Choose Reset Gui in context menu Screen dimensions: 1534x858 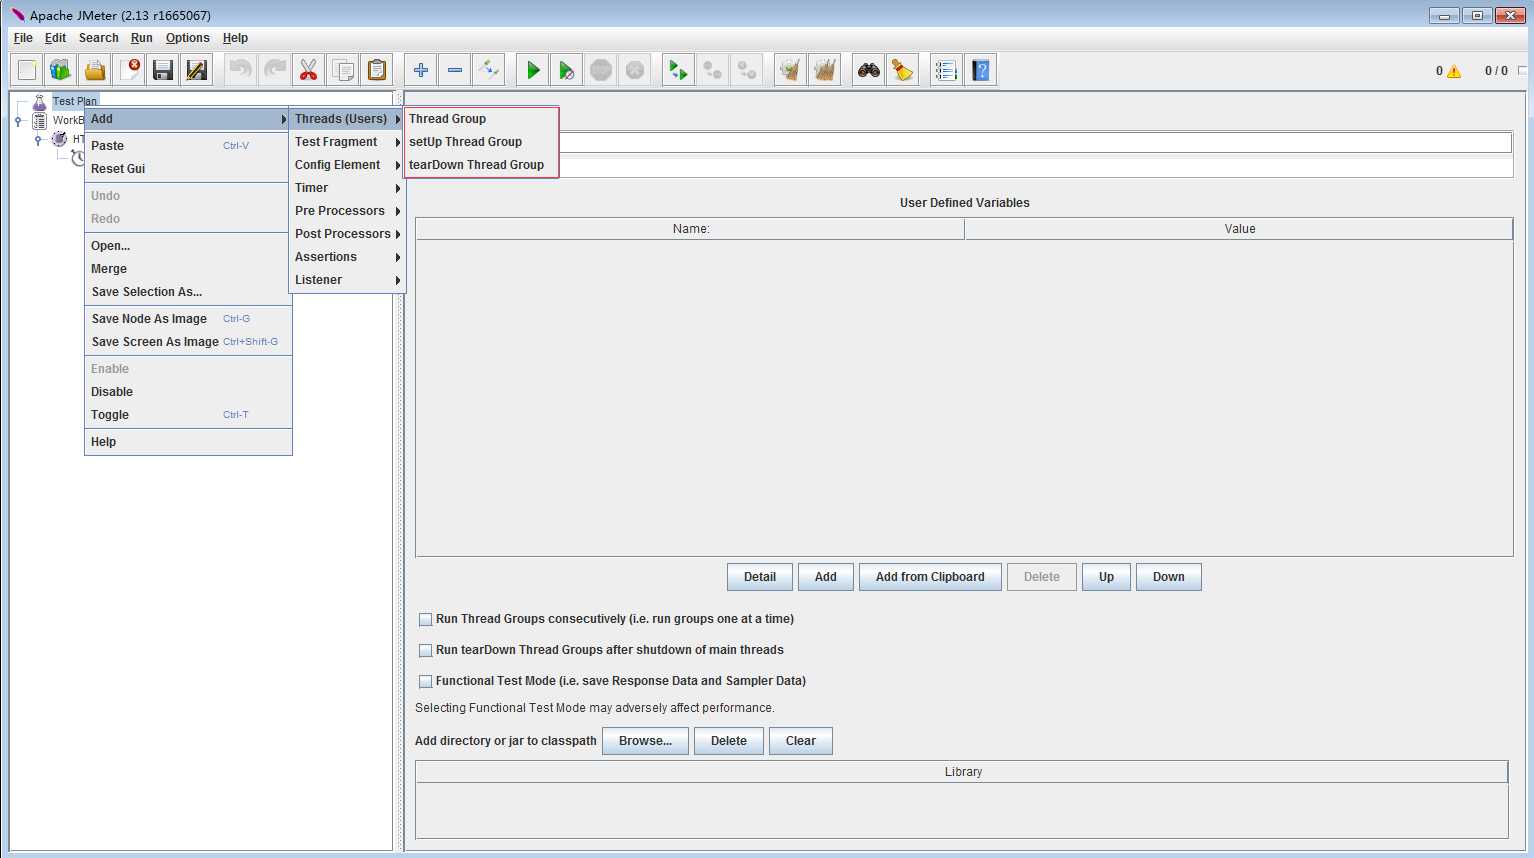tap(188, 169)
